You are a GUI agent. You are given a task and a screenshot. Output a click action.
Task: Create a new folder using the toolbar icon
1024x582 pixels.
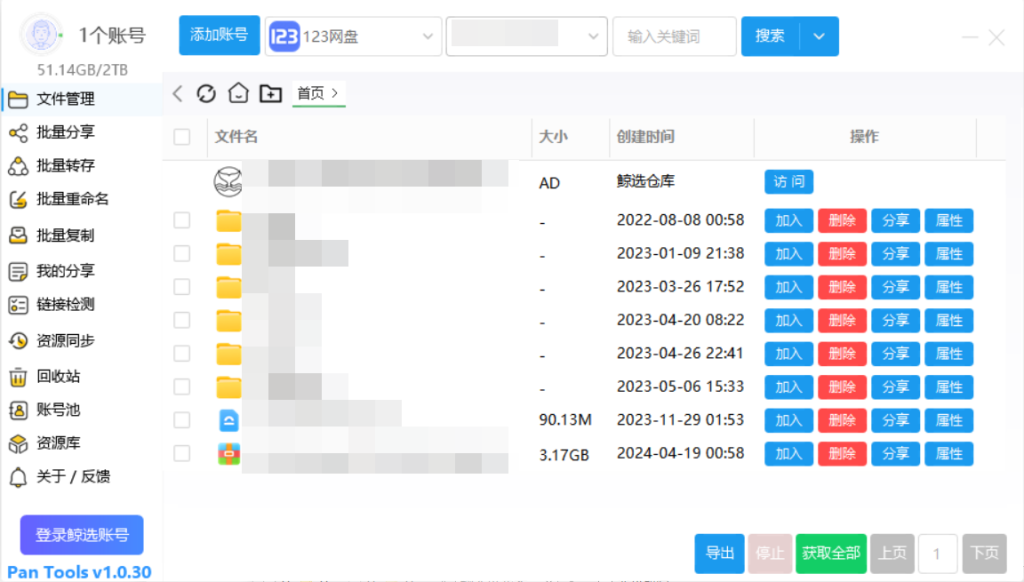point(269,93)
